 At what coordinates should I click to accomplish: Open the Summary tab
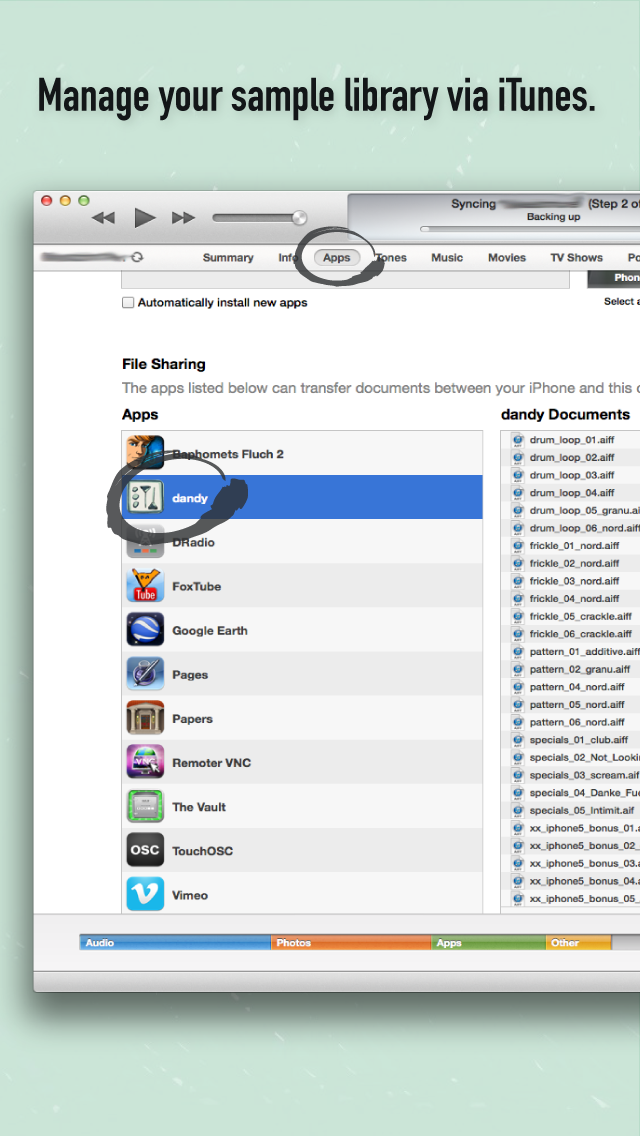(x=228, y=257)
